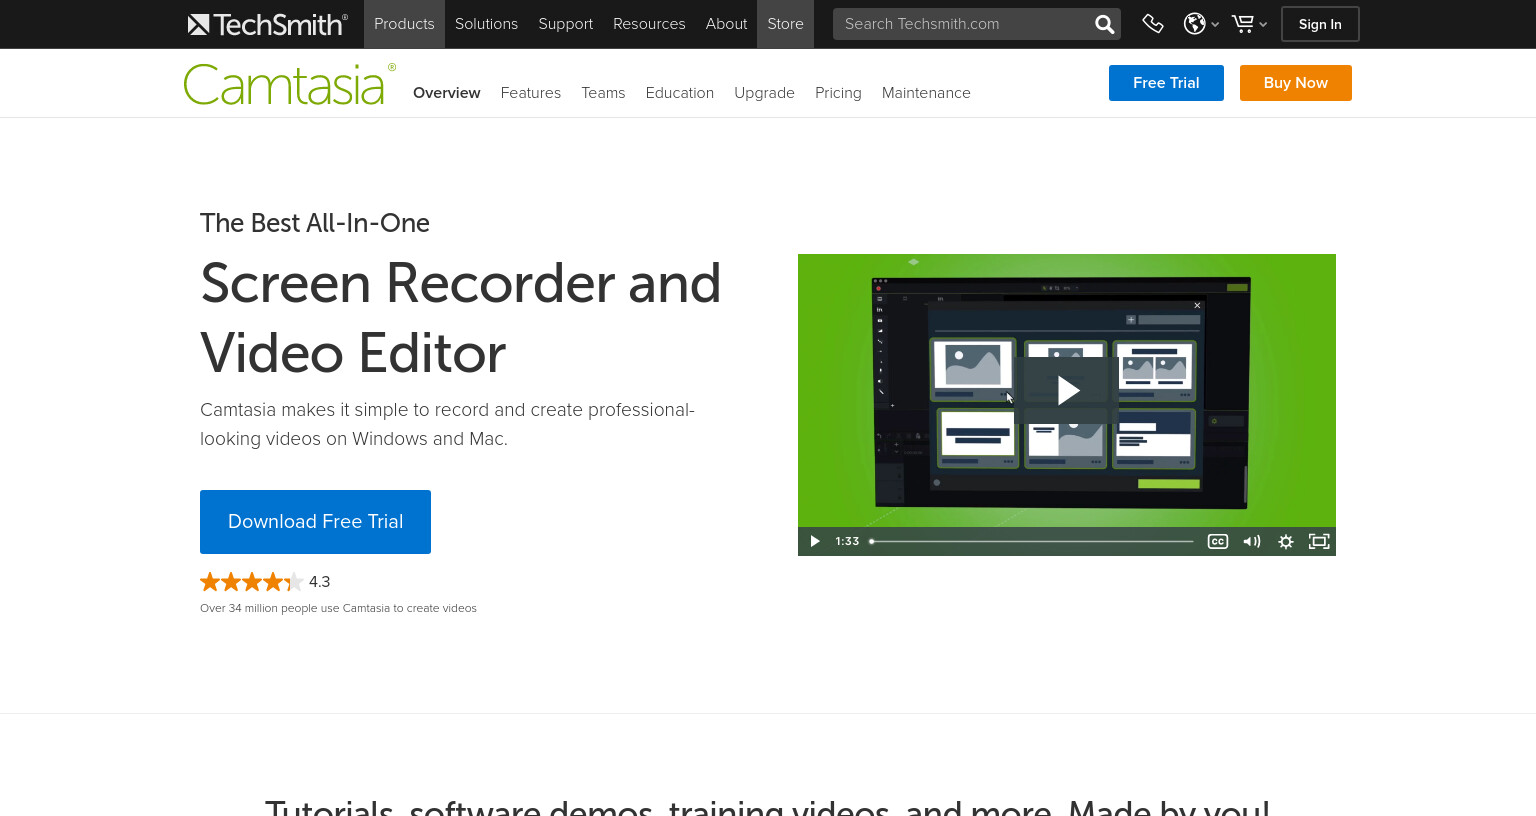Click the video progress bar
Image resolution: width=1536 pixels, height=816 pixels.
[1031, 541]
